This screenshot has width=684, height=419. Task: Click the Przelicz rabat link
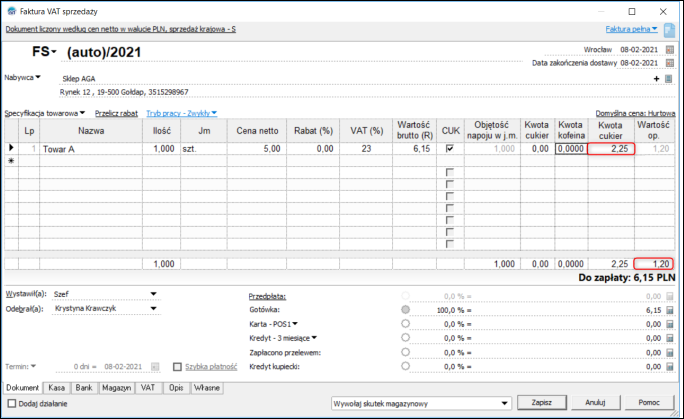[116, 113]
